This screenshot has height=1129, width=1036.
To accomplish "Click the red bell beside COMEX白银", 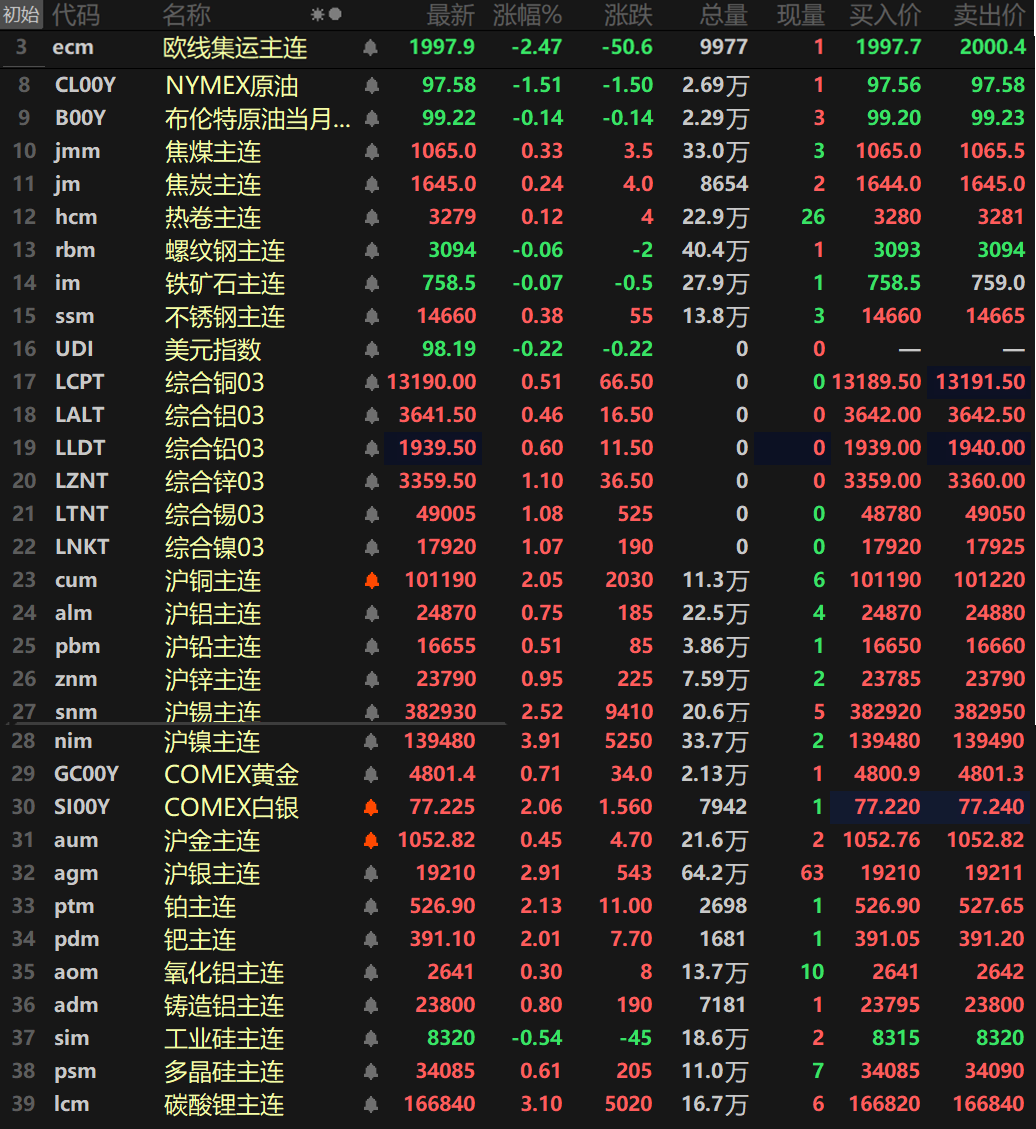I will (372, 808).
